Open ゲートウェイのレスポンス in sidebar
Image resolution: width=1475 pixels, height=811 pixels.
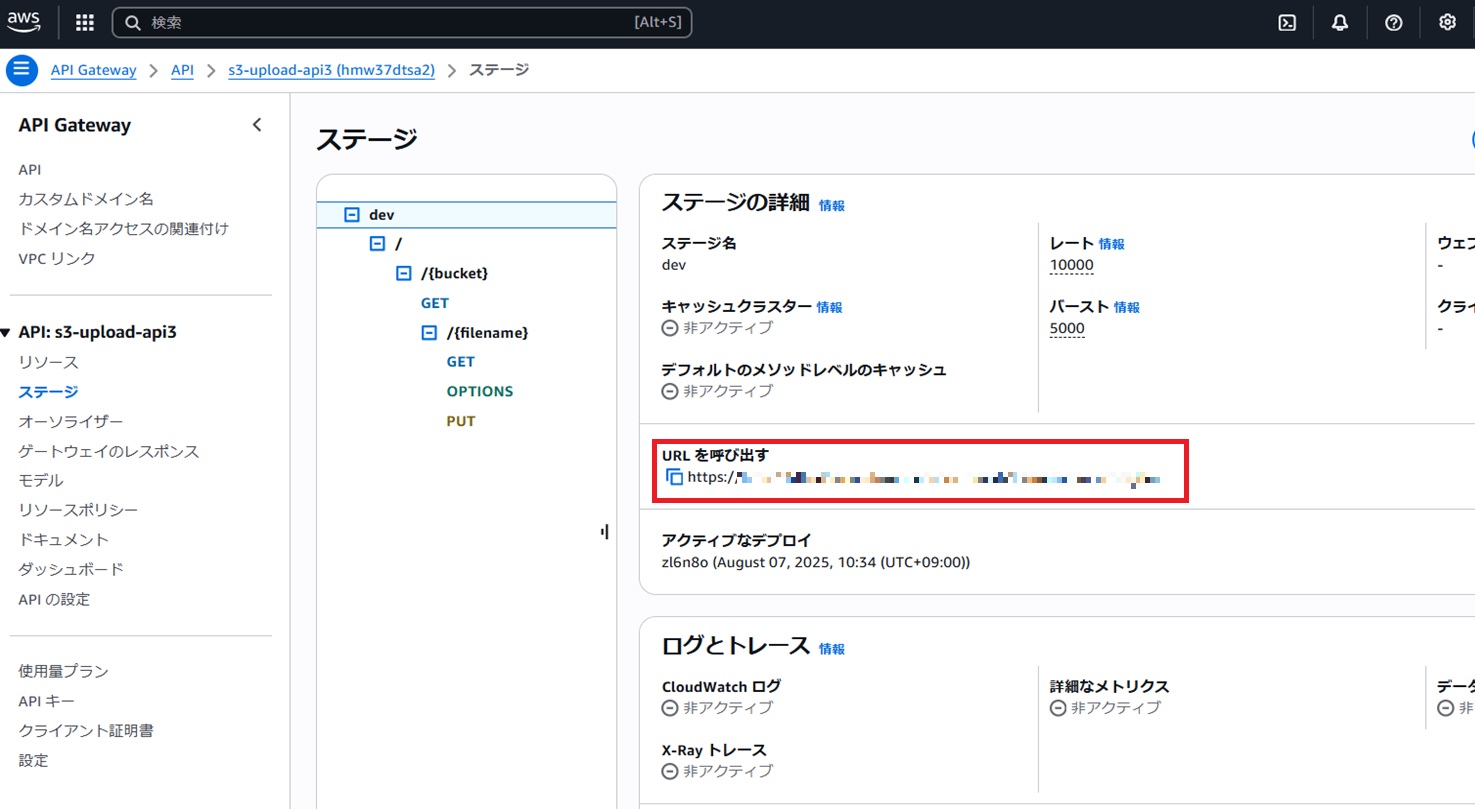click(x=109, y=452)
